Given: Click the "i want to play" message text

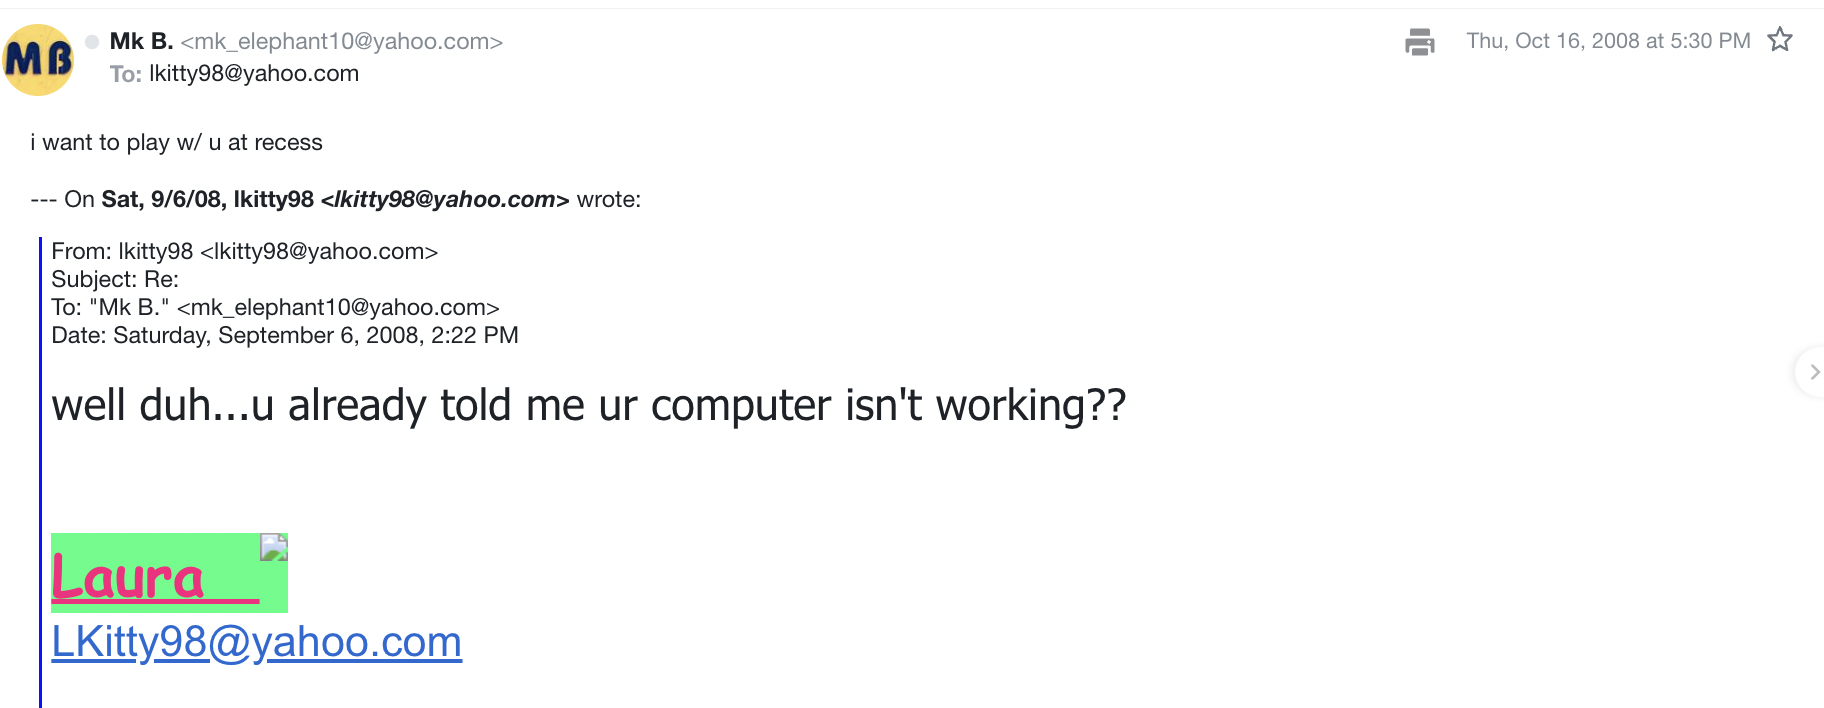Looking at the screenshot, I should pyautogui.click(x=176, y=142).
